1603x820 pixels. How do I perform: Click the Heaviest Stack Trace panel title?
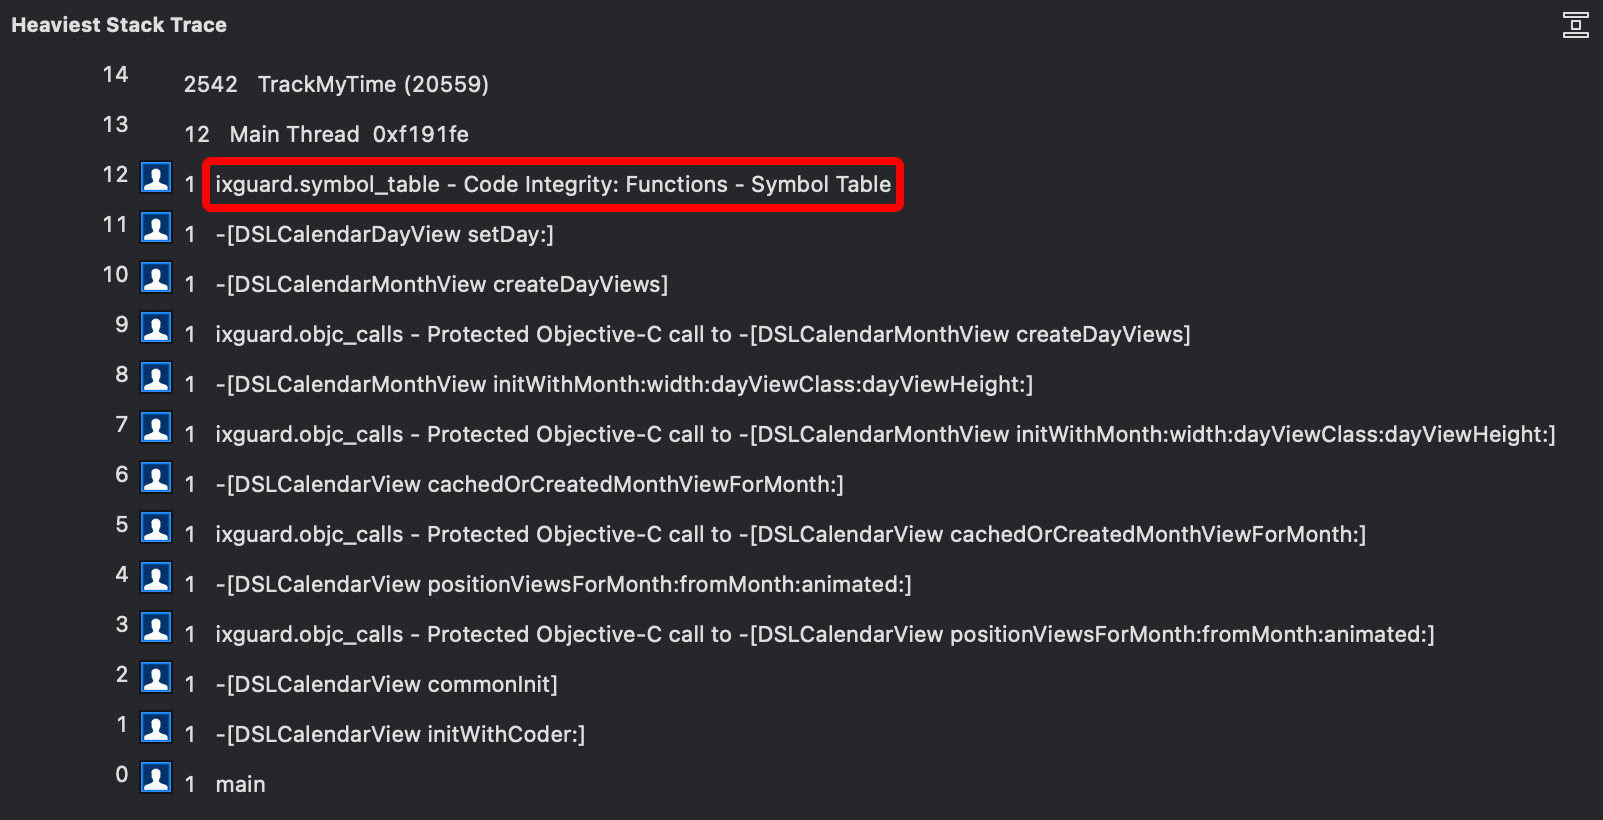click(119, 24)
